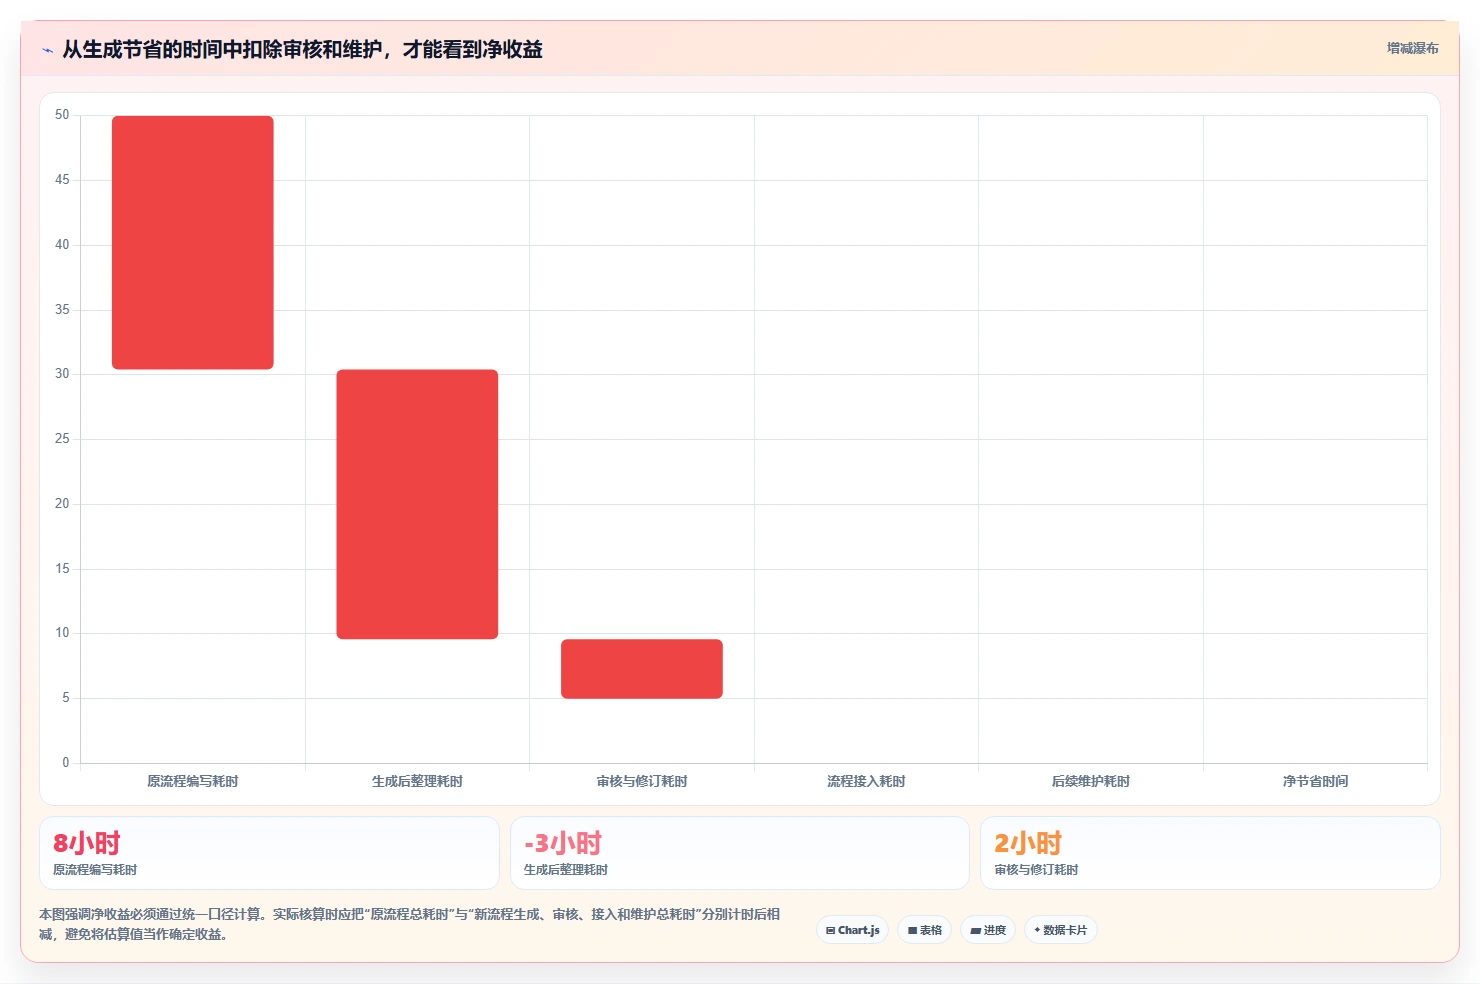
Task: Click the y-axis value 10
Action: click(x=62, y=633)
